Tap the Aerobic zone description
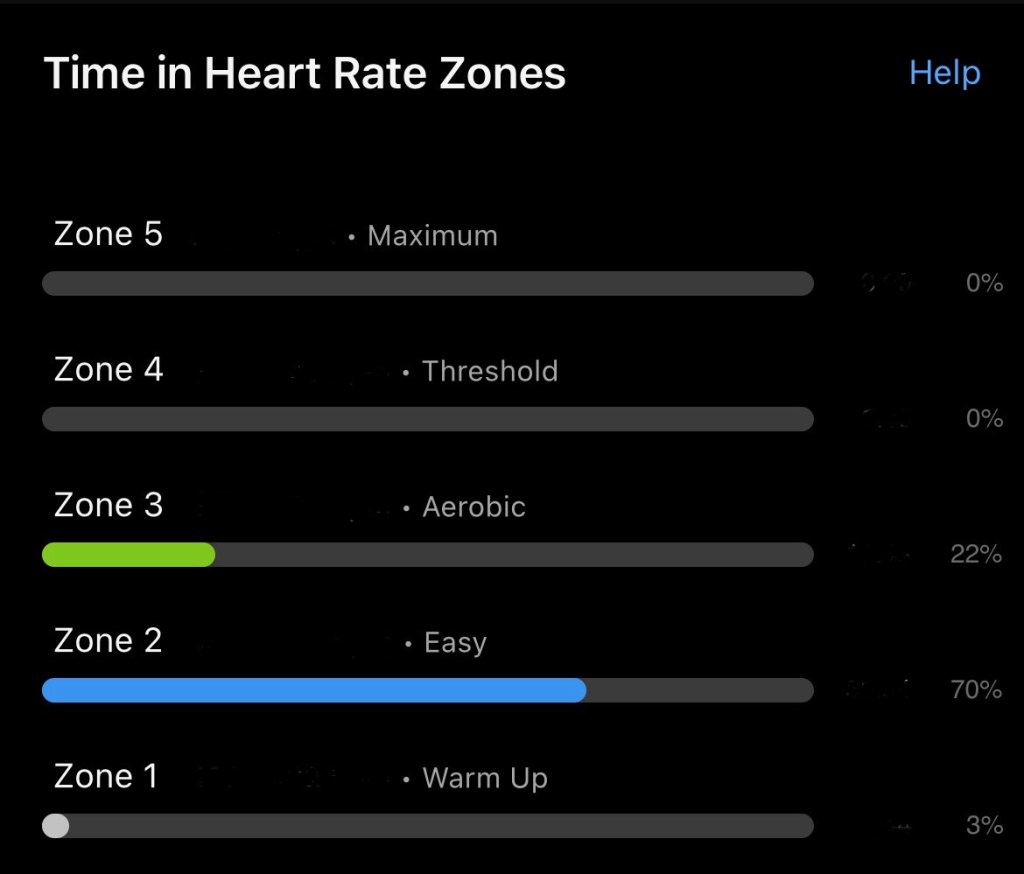 (x=473, y=507)
